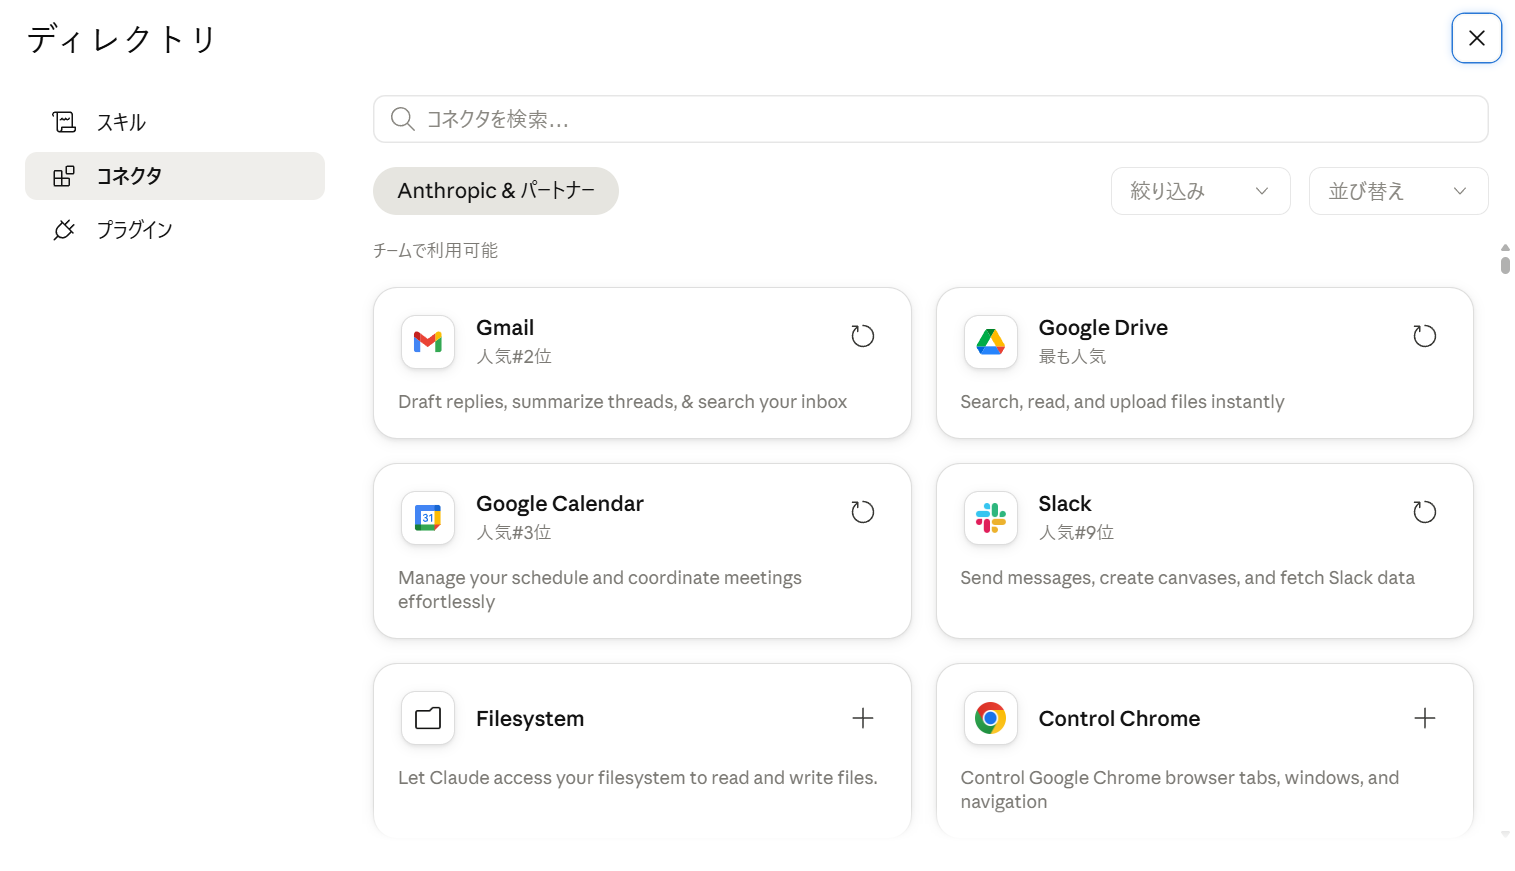Viewport: 1515px width, 871px height.
Task: Click the 人気#9位 text under Slack
Action: (x=1076, y=533)
